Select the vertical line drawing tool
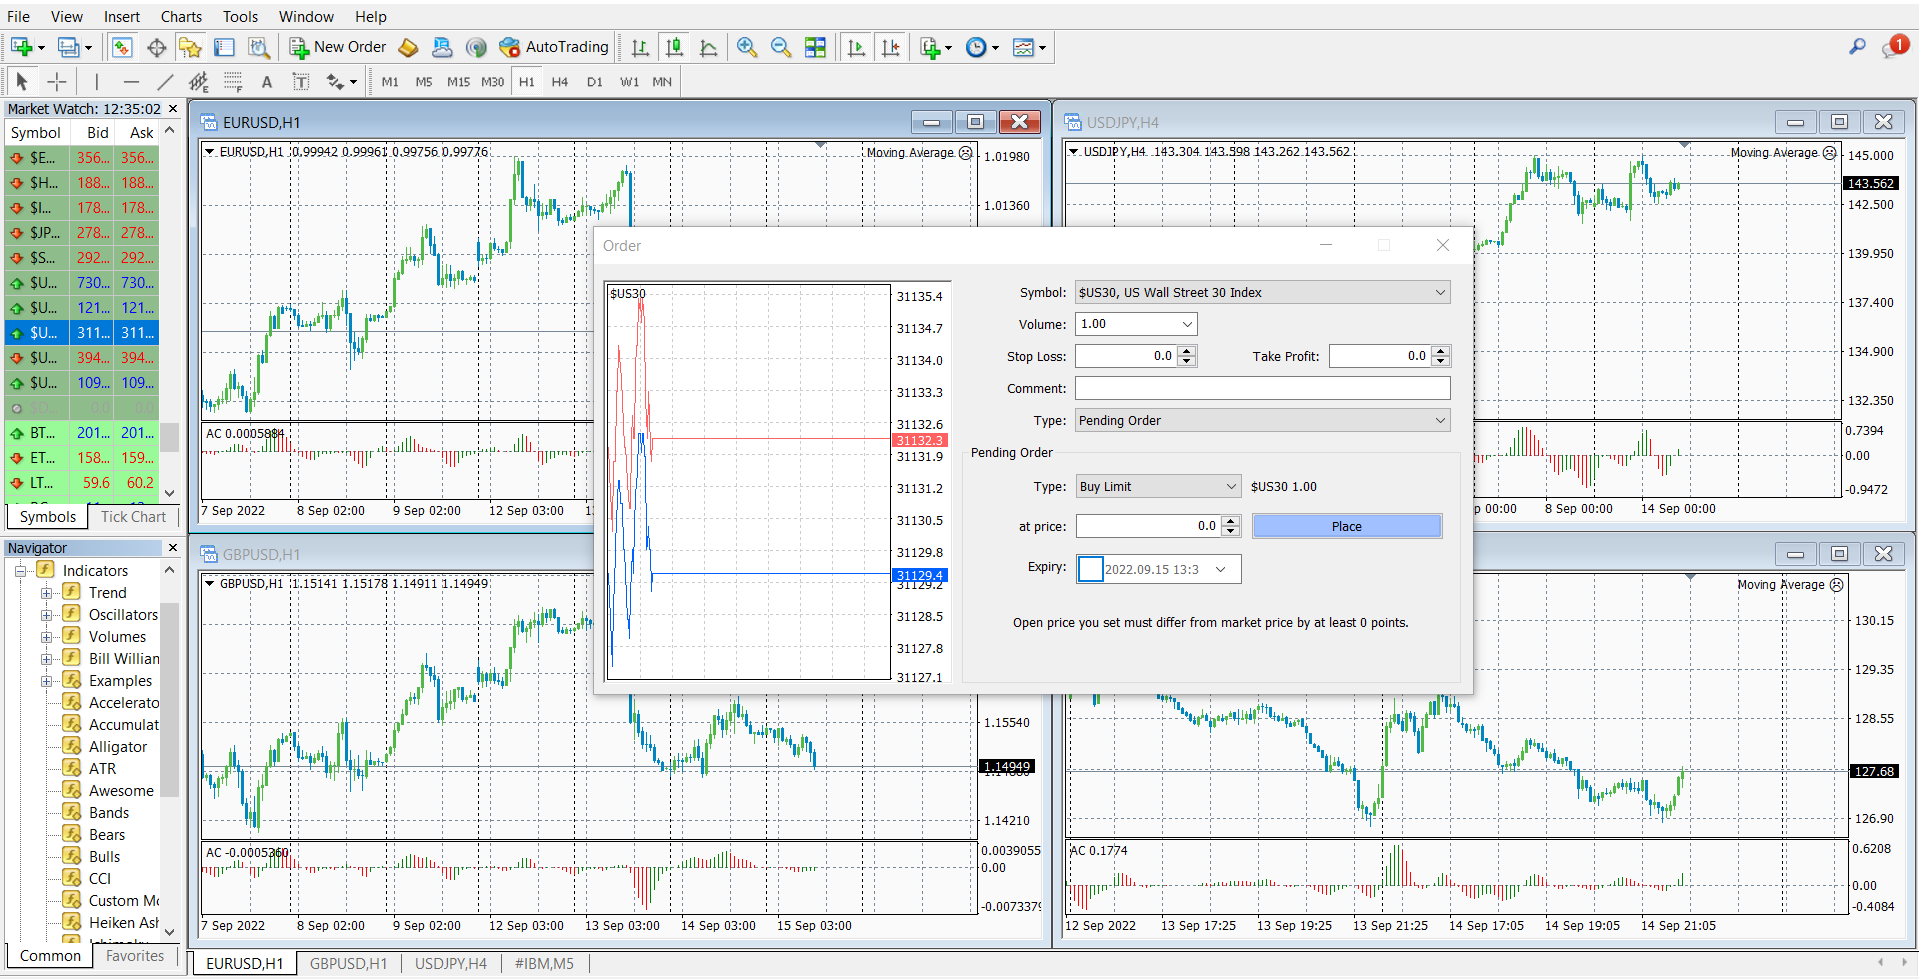 (x=97, y=82)
